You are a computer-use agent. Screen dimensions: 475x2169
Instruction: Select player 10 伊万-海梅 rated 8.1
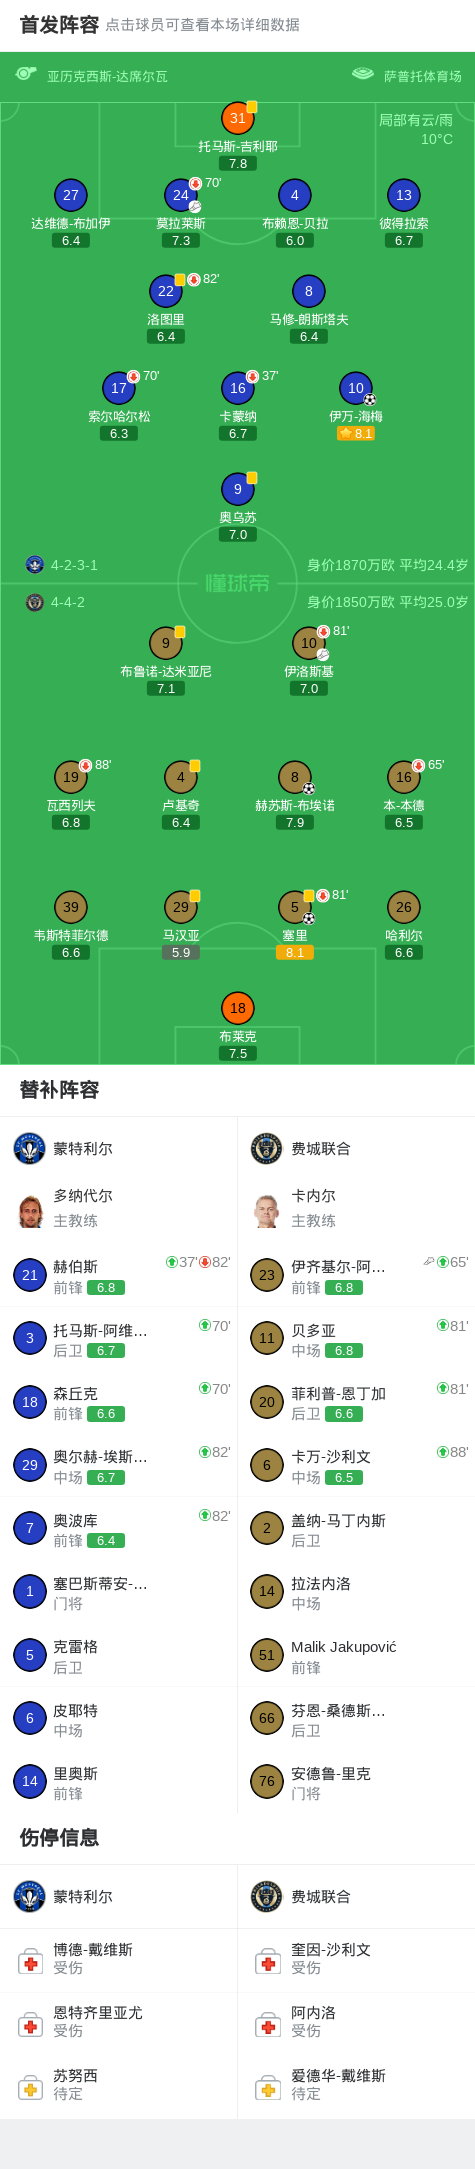pyautogui.click(x=356, y=388)
